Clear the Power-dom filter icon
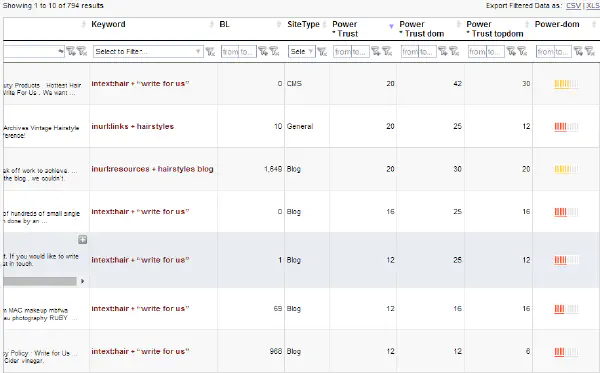This screenshot has width=600, height=373. pos(589,51)
